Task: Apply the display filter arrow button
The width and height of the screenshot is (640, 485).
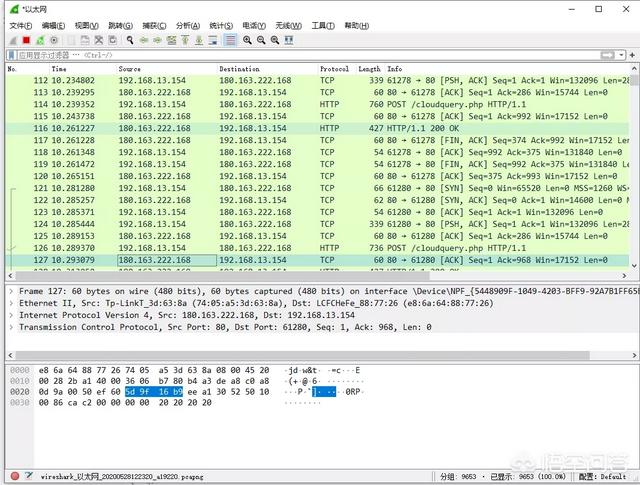Action: [x=607, y=55]
